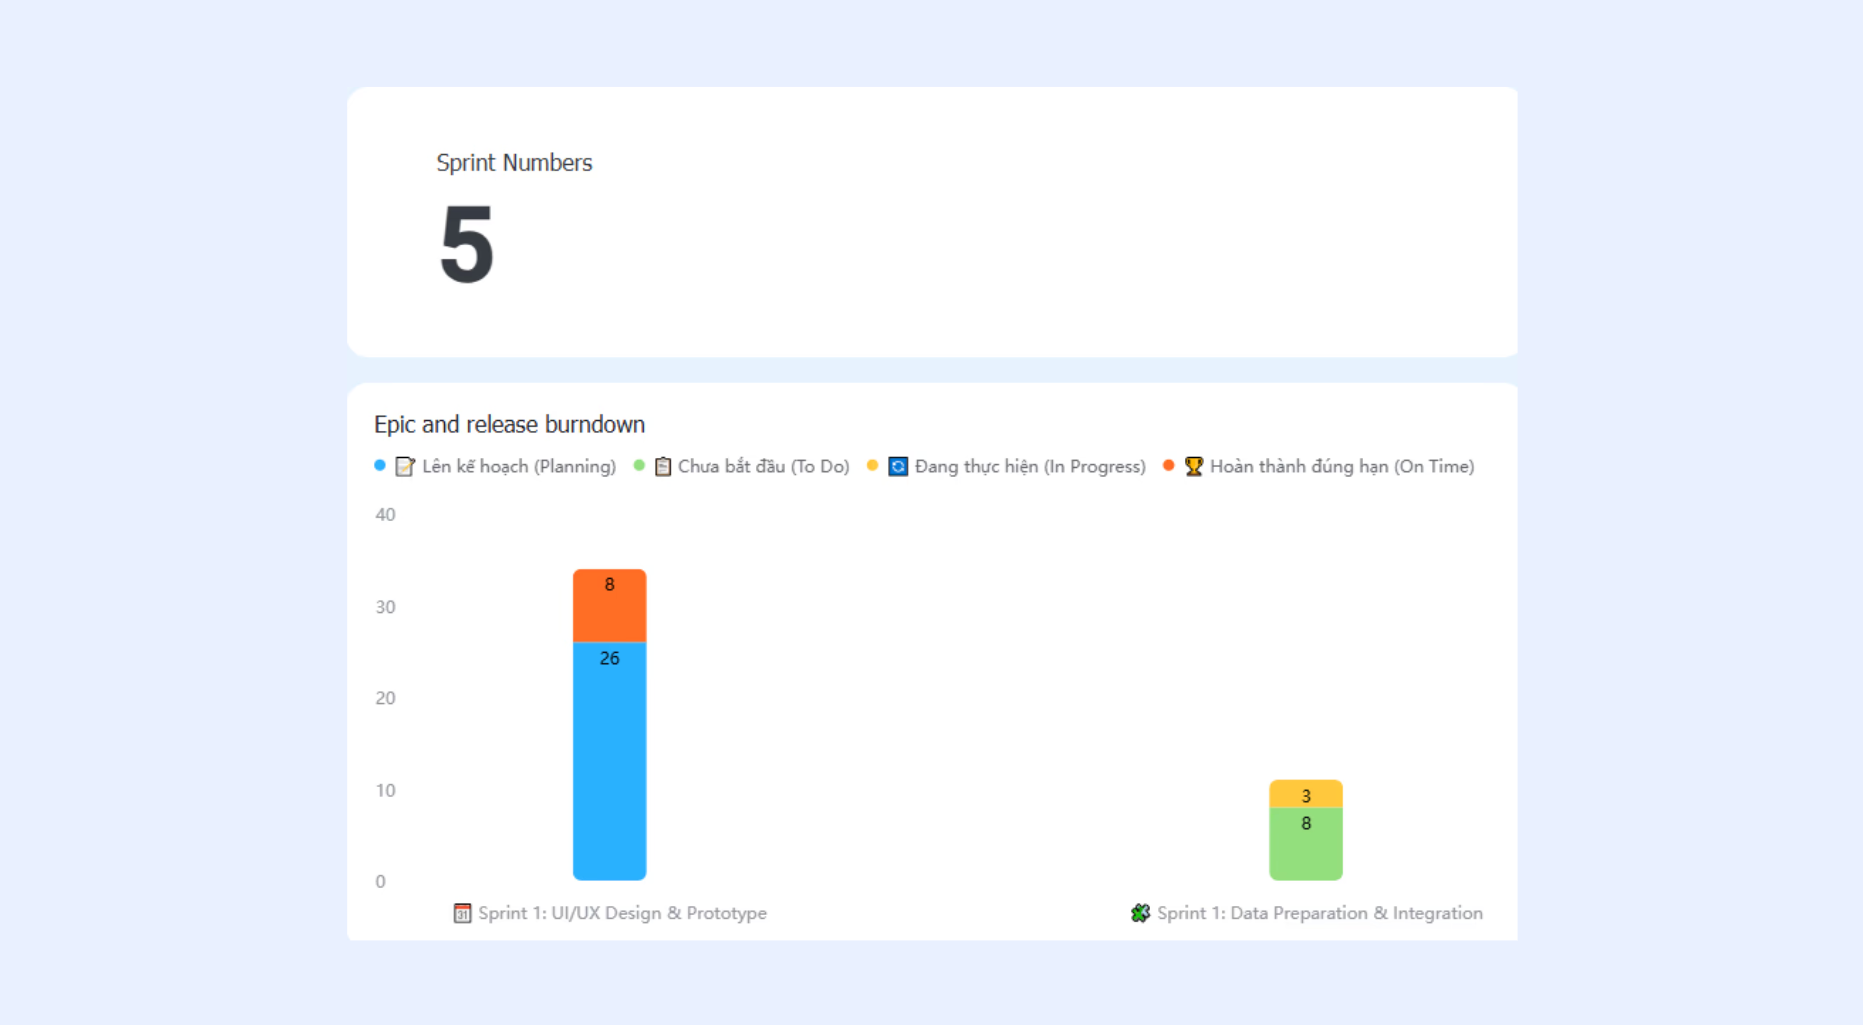The image size is (1863, 1025).
Task: Click the 'Sprint Numbers' card title
Action: point(514,163)
